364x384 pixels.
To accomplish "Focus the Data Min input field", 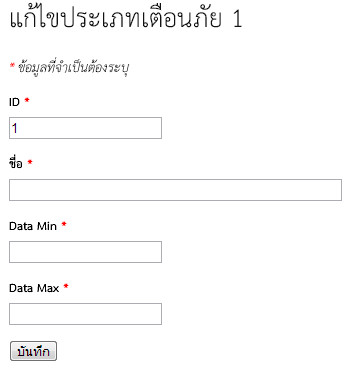I will click(x=85, y=252).
